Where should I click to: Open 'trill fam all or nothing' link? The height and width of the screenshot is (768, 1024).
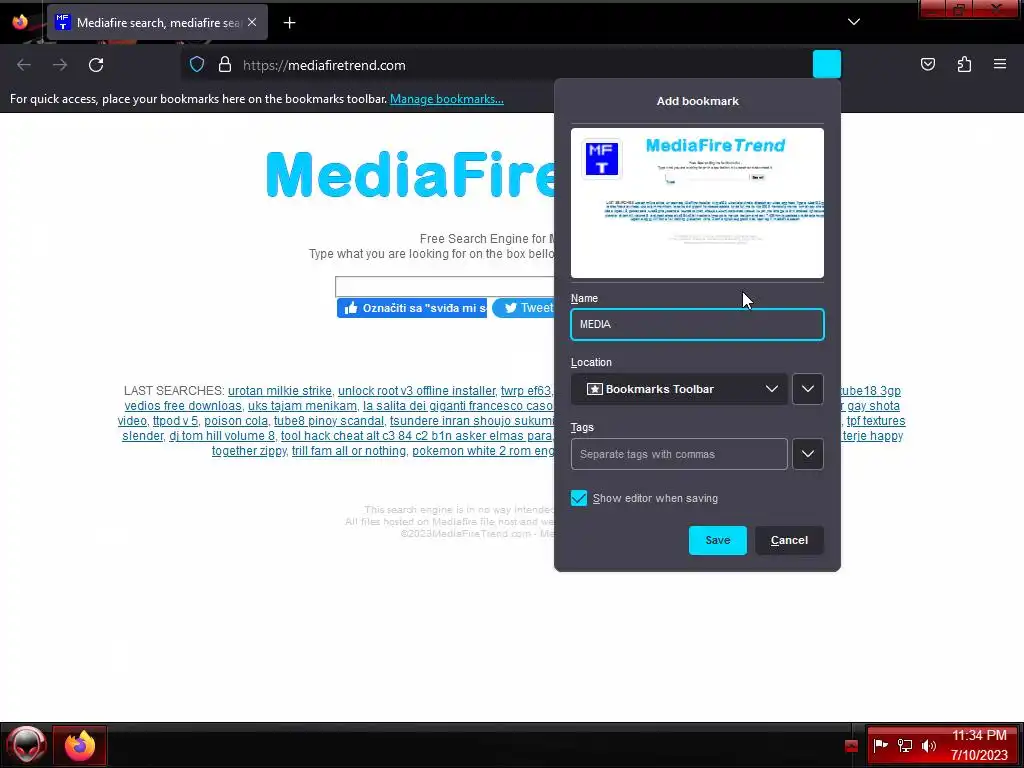pos(349,451)
